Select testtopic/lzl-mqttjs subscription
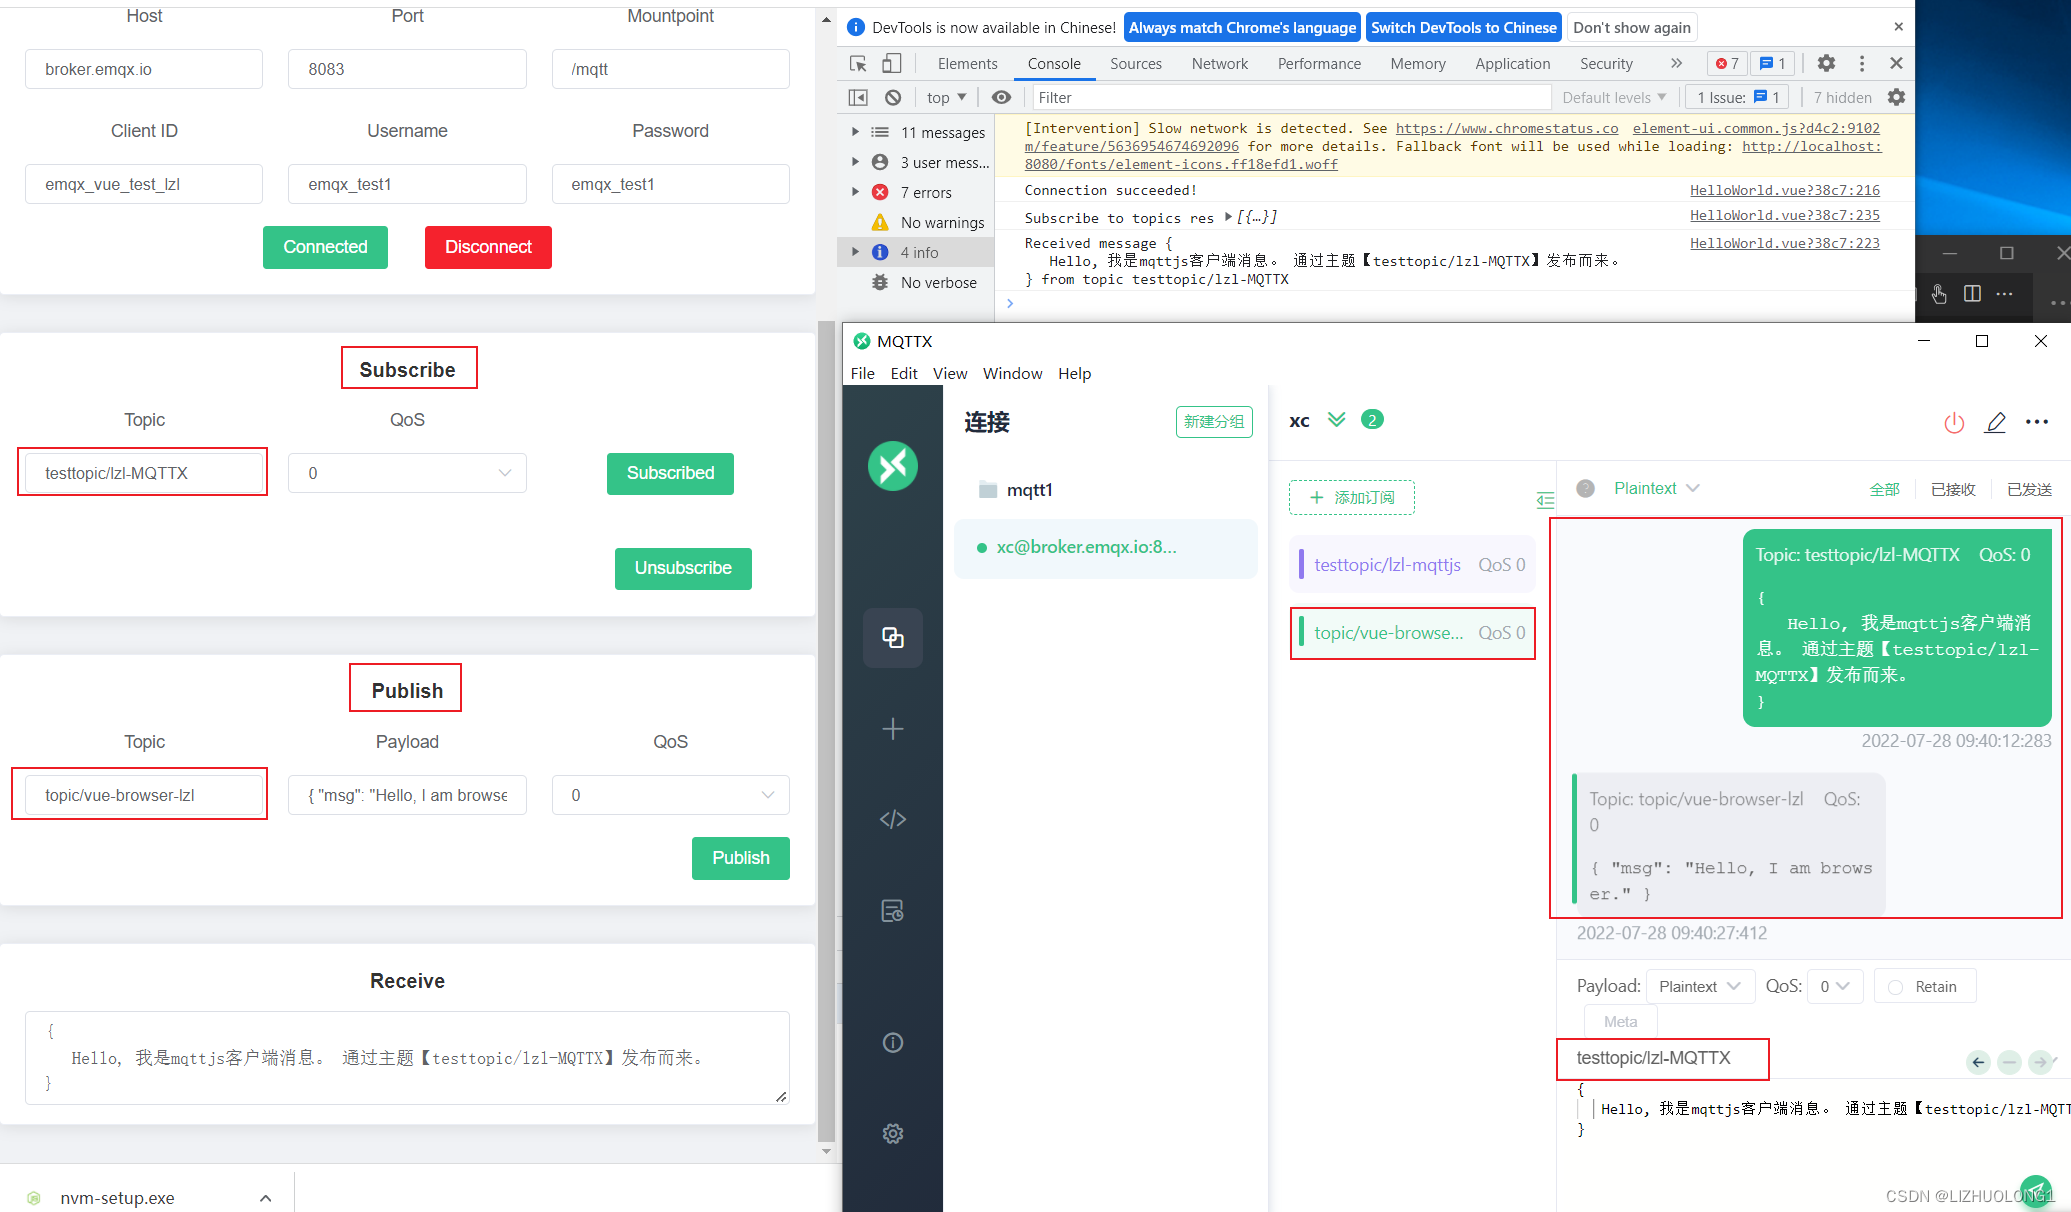Viewport: 2071px width, 1212px height. tap(1412, 565)
